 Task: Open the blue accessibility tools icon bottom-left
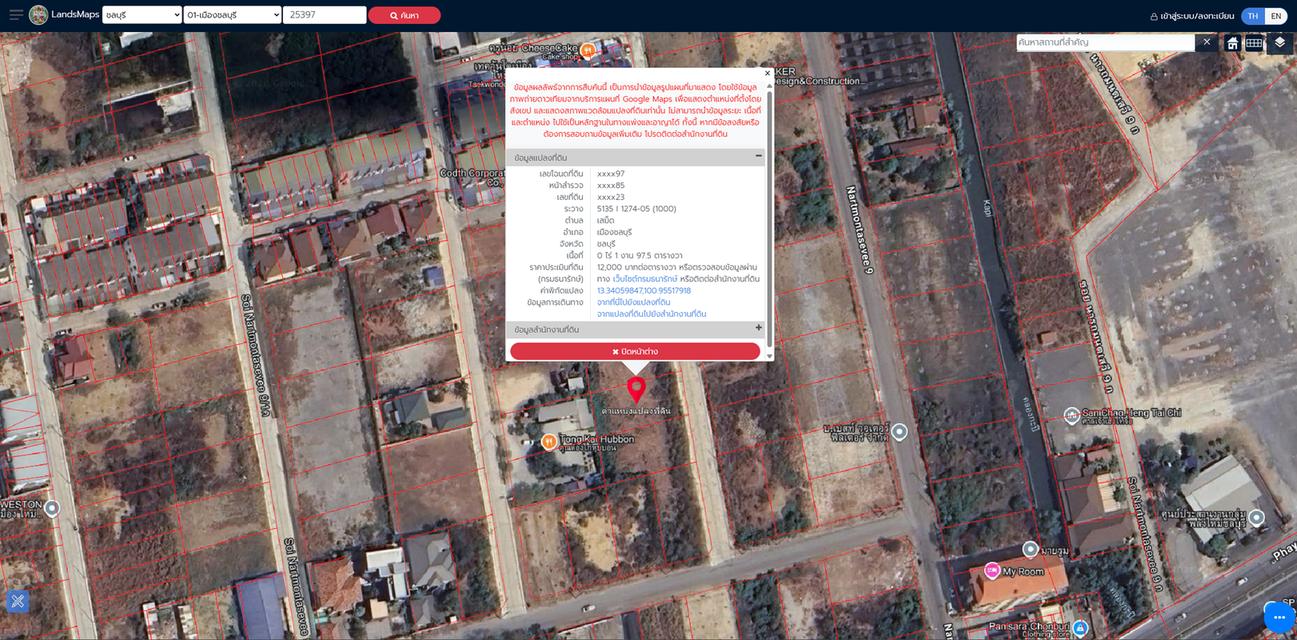click(x=16, y=601)
